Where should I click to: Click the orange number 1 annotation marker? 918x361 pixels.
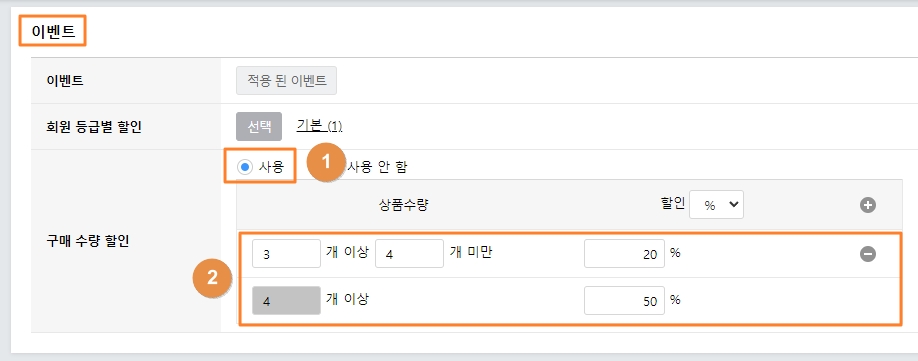327,163
